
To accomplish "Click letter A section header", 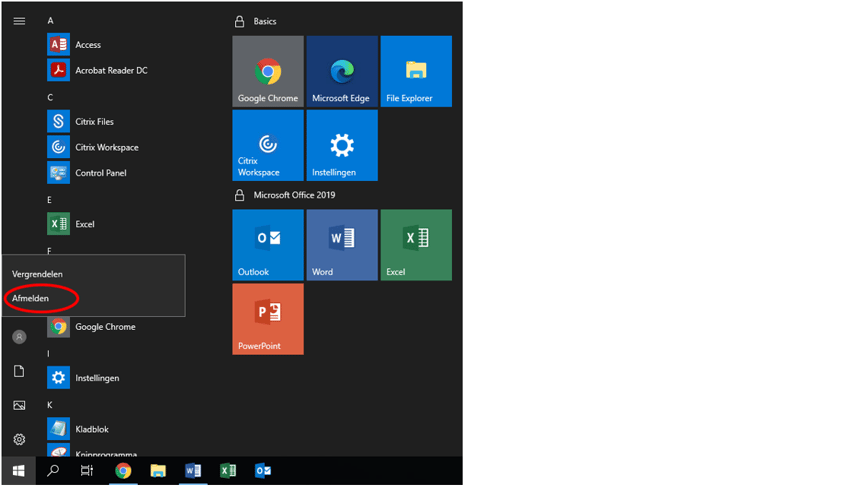I will coord(50,21).
